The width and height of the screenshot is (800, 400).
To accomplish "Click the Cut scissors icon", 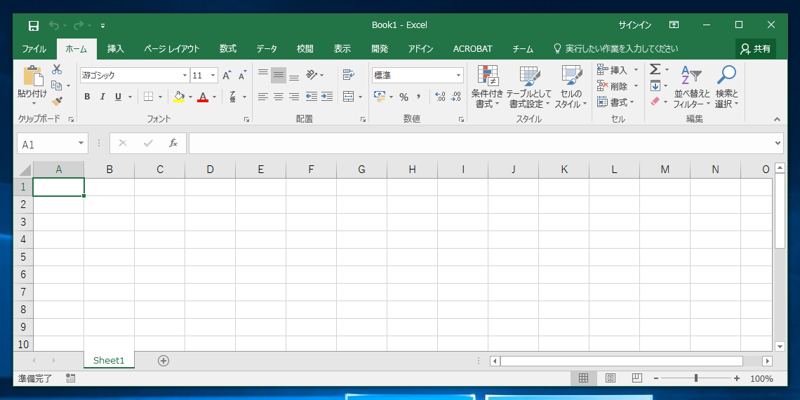I will tap(57, 69).
